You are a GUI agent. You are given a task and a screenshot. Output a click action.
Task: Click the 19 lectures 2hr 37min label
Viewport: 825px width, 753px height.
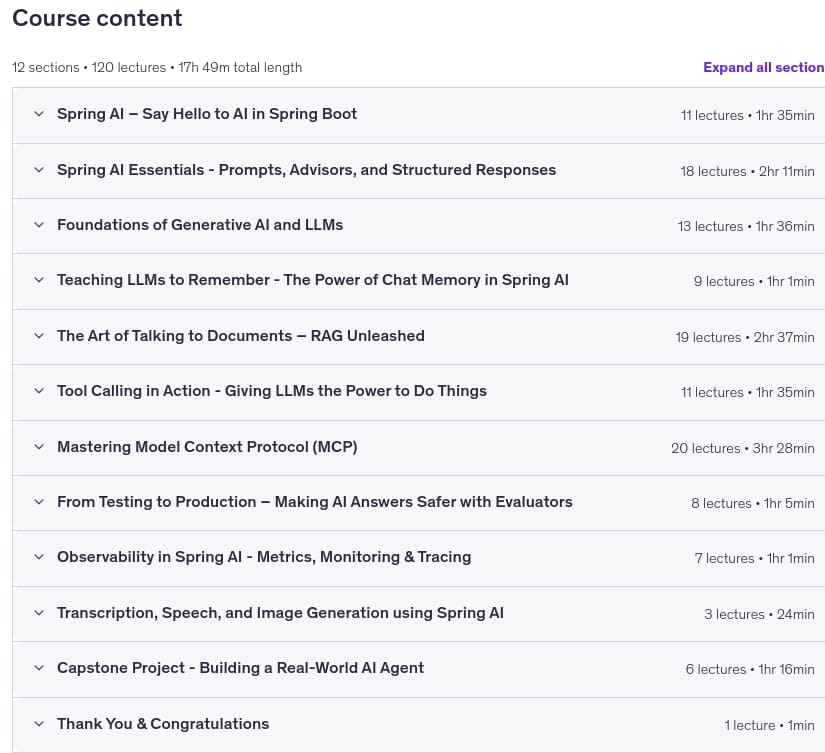pos(745,337)
